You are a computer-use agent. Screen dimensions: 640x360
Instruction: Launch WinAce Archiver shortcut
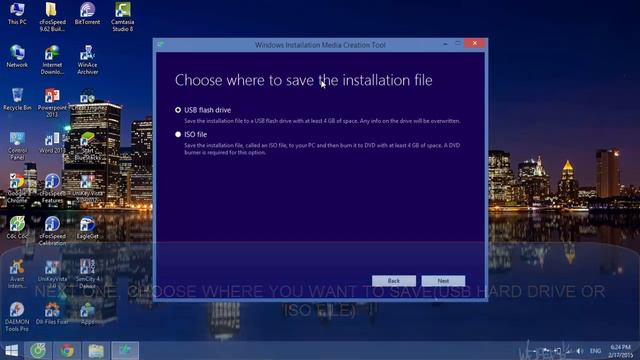coord(87,60)
